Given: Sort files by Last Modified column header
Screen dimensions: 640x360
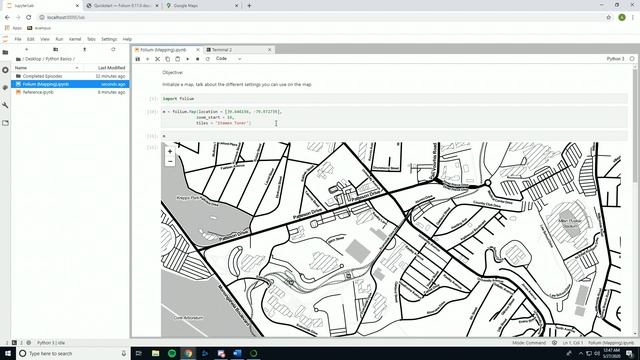Looking at the screenshot, I should 111,68.
